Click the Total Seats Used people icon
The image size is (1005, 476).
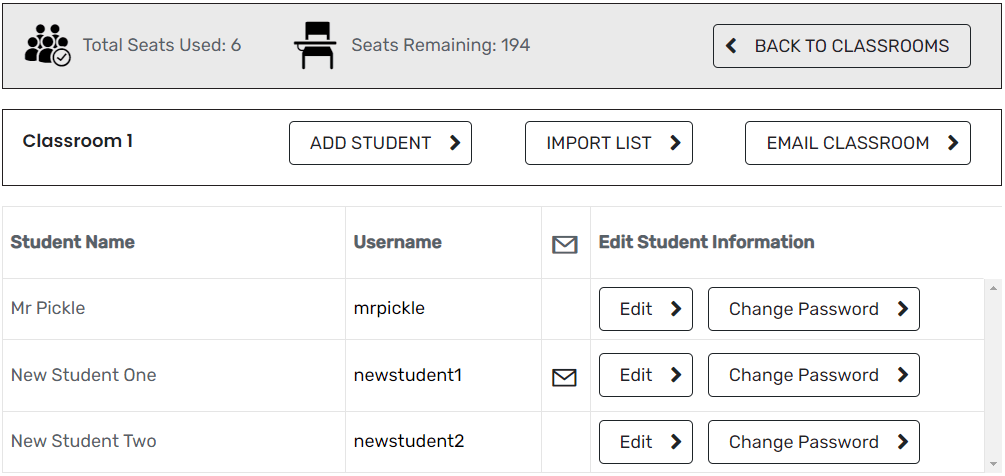pos(47,45)
